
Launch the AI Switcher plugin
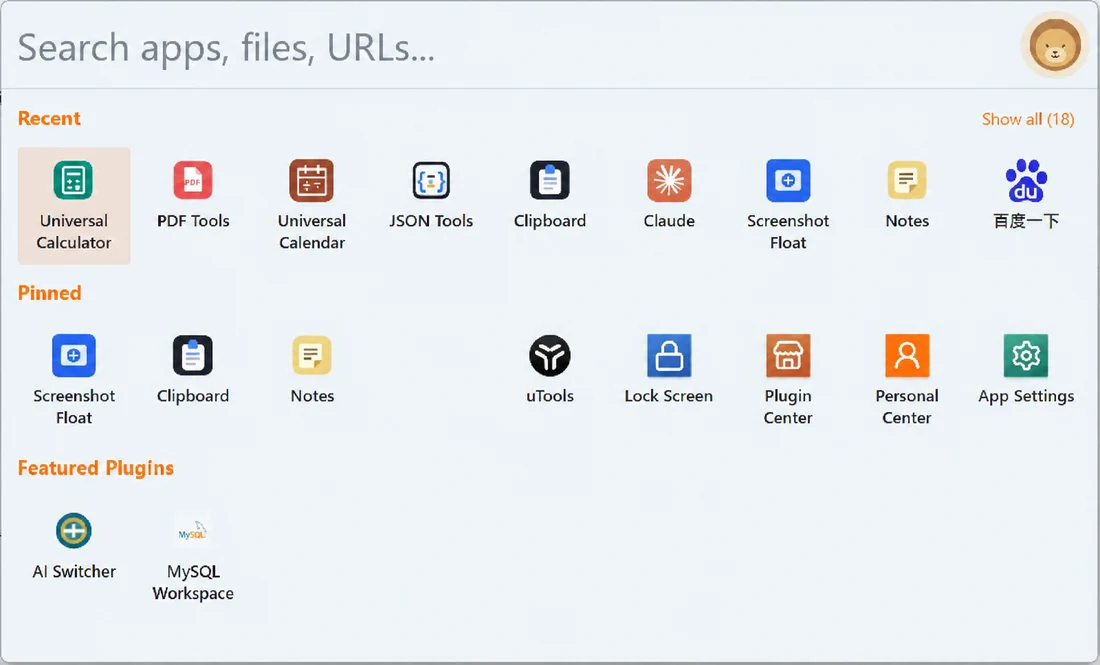[x=74, y=546]
